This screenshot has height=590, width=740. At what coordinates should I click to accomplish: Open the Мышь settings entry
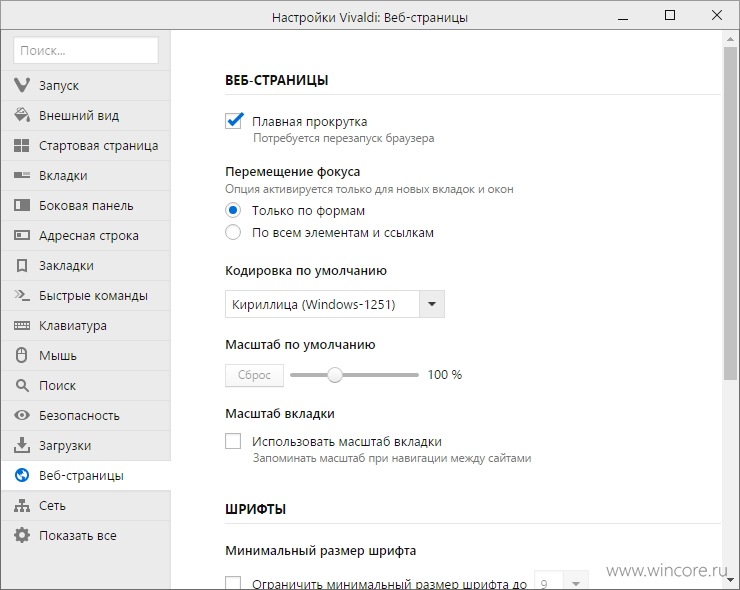coord(85,355)
